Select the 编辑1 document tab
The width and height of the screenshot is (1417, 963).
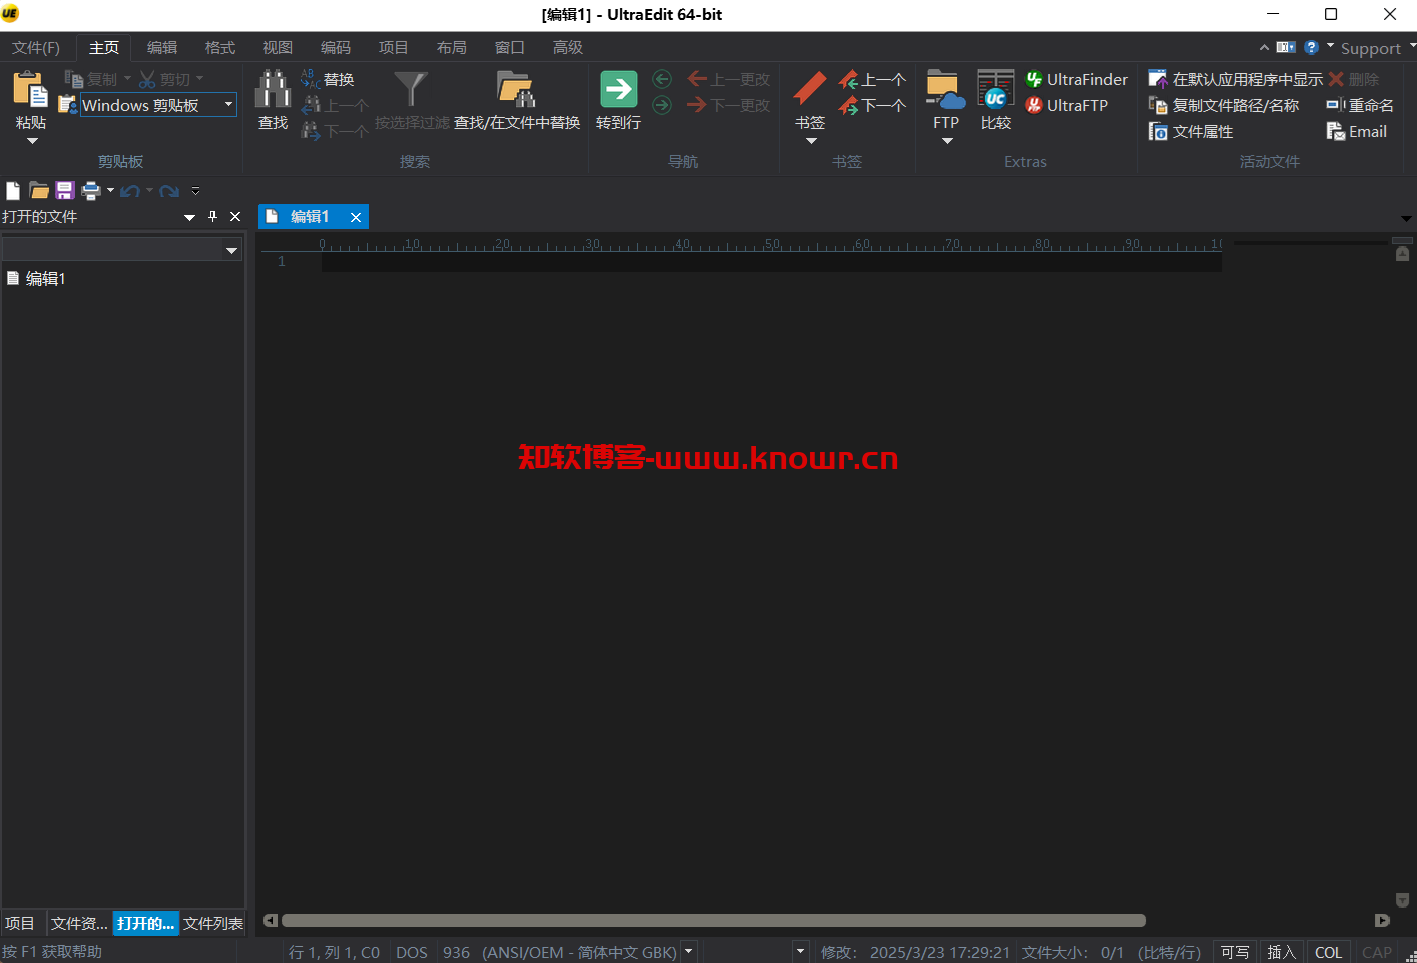coord(309,216)
